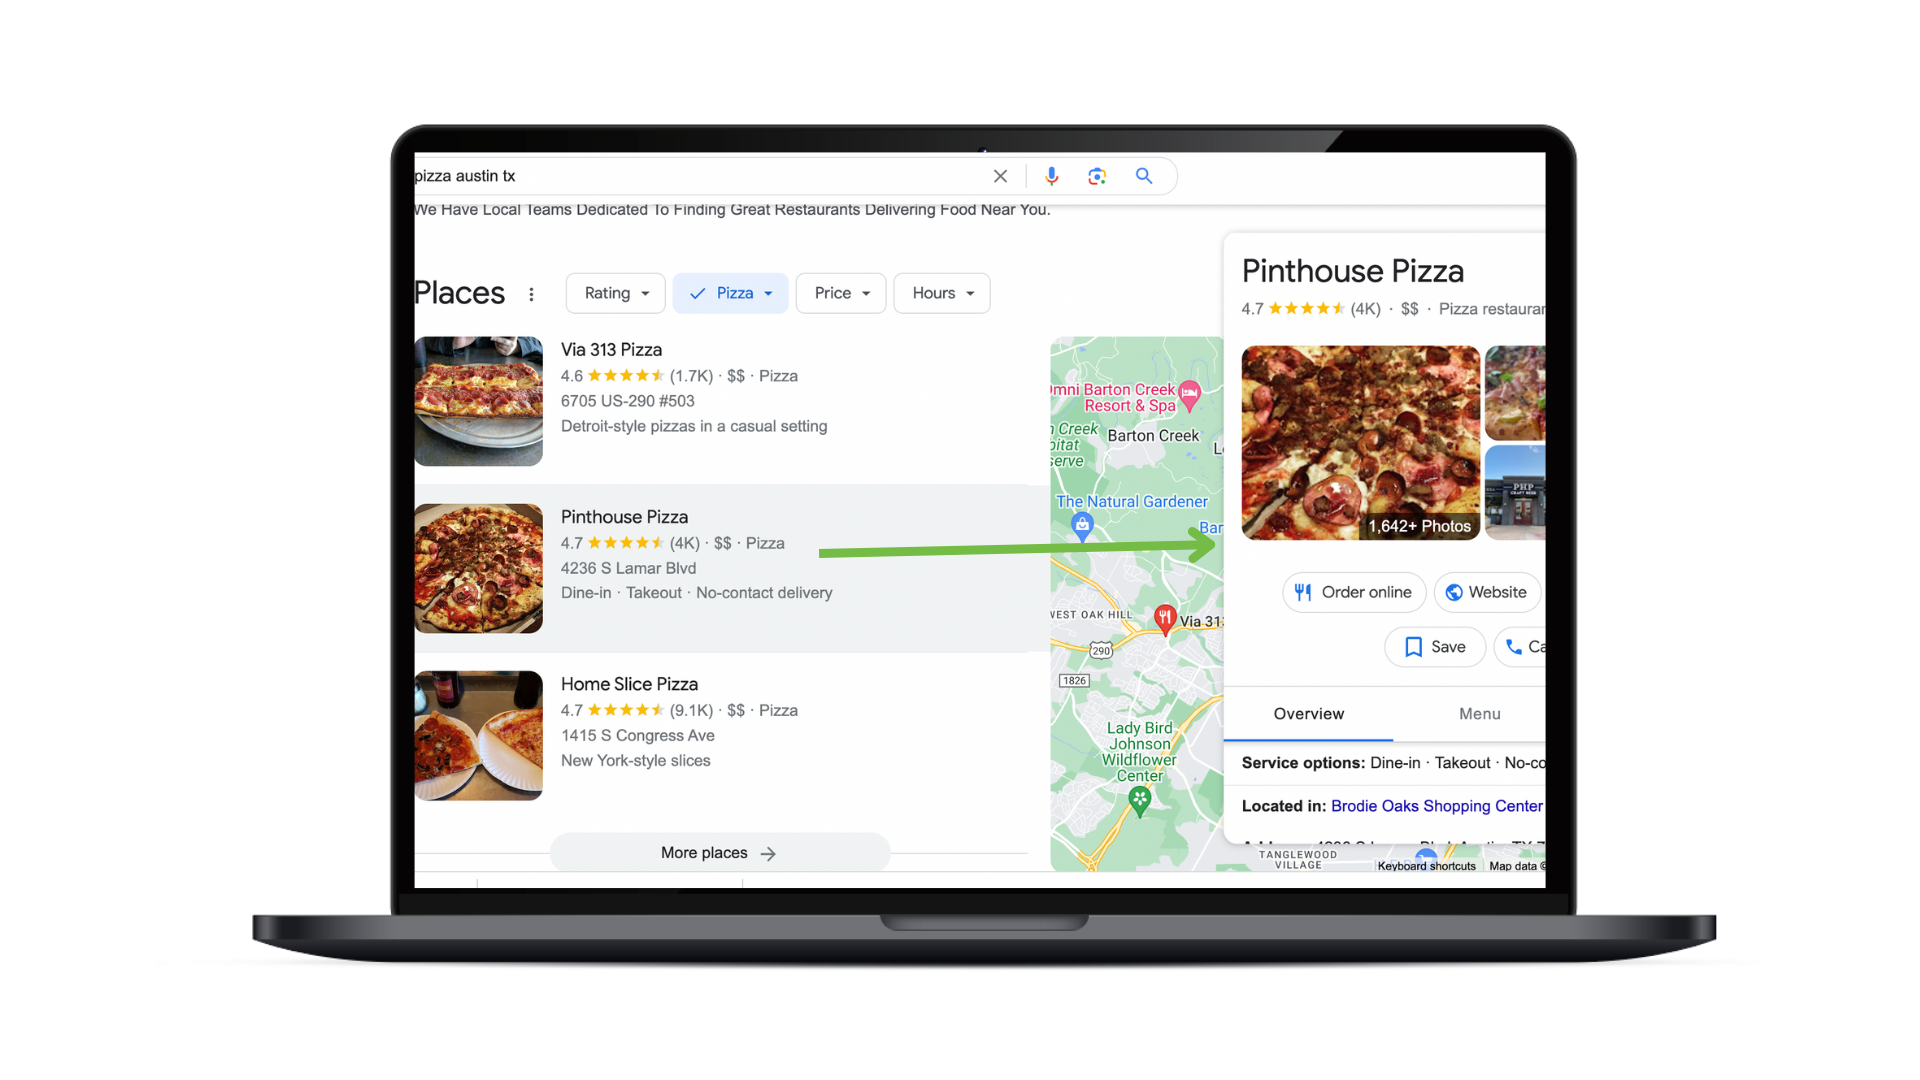Switch to the Overview tab
Viewport: 1920px width, 1080px height.
(x=1308, y=713)
